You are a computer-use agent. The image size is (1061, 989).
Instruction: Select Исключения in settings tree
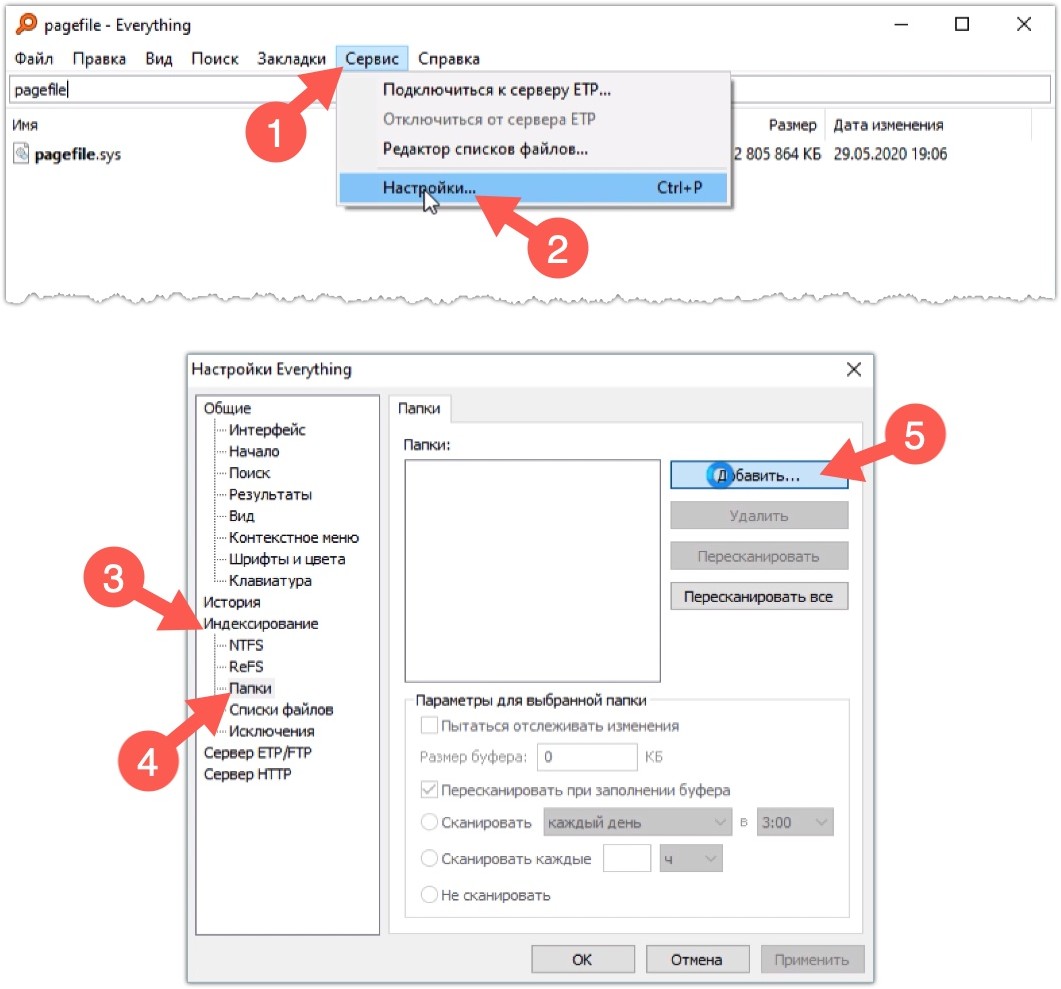point(271,732)
